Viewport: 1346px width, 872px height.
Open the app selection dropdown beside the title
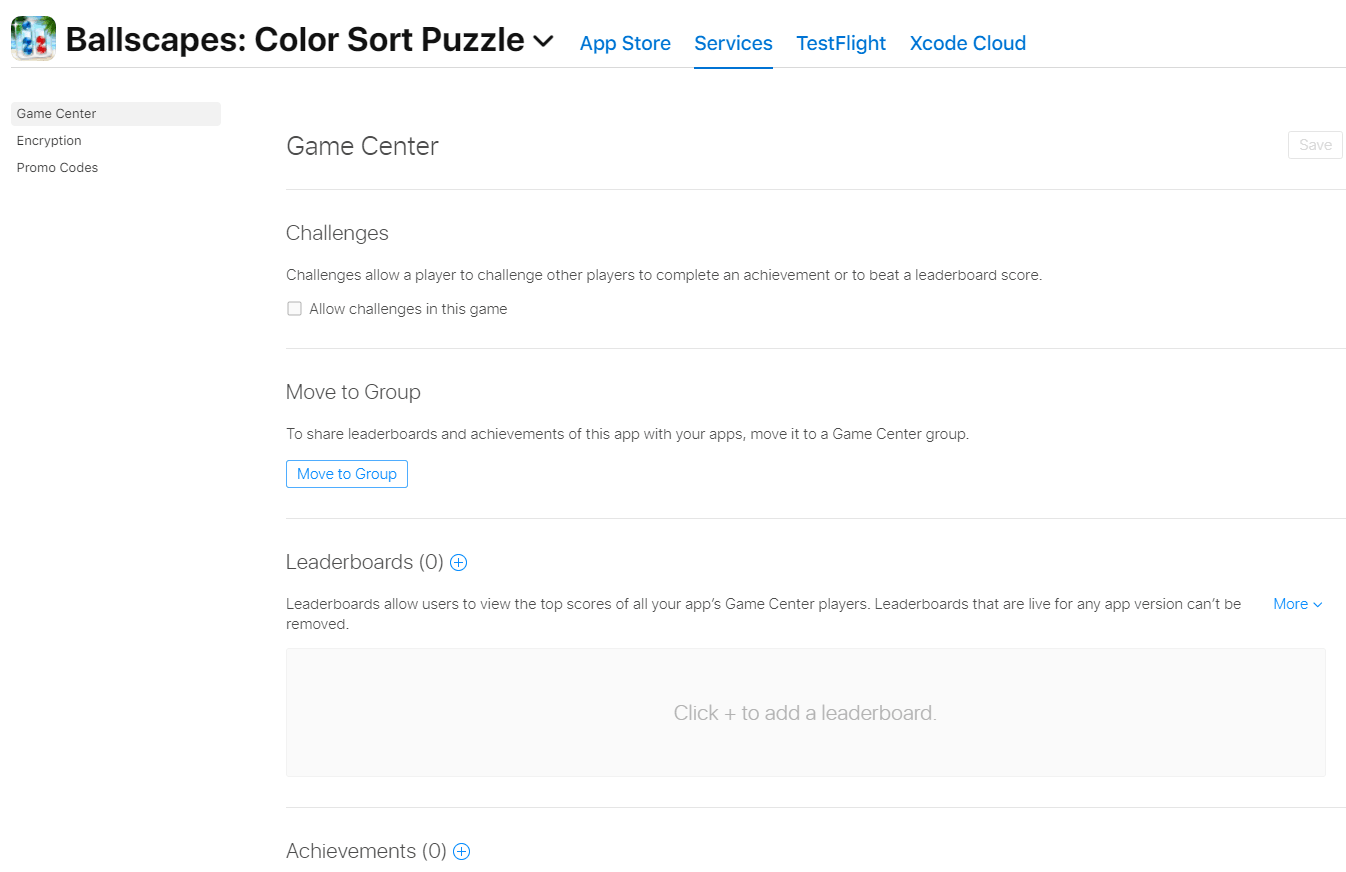(x=541, y=42)
